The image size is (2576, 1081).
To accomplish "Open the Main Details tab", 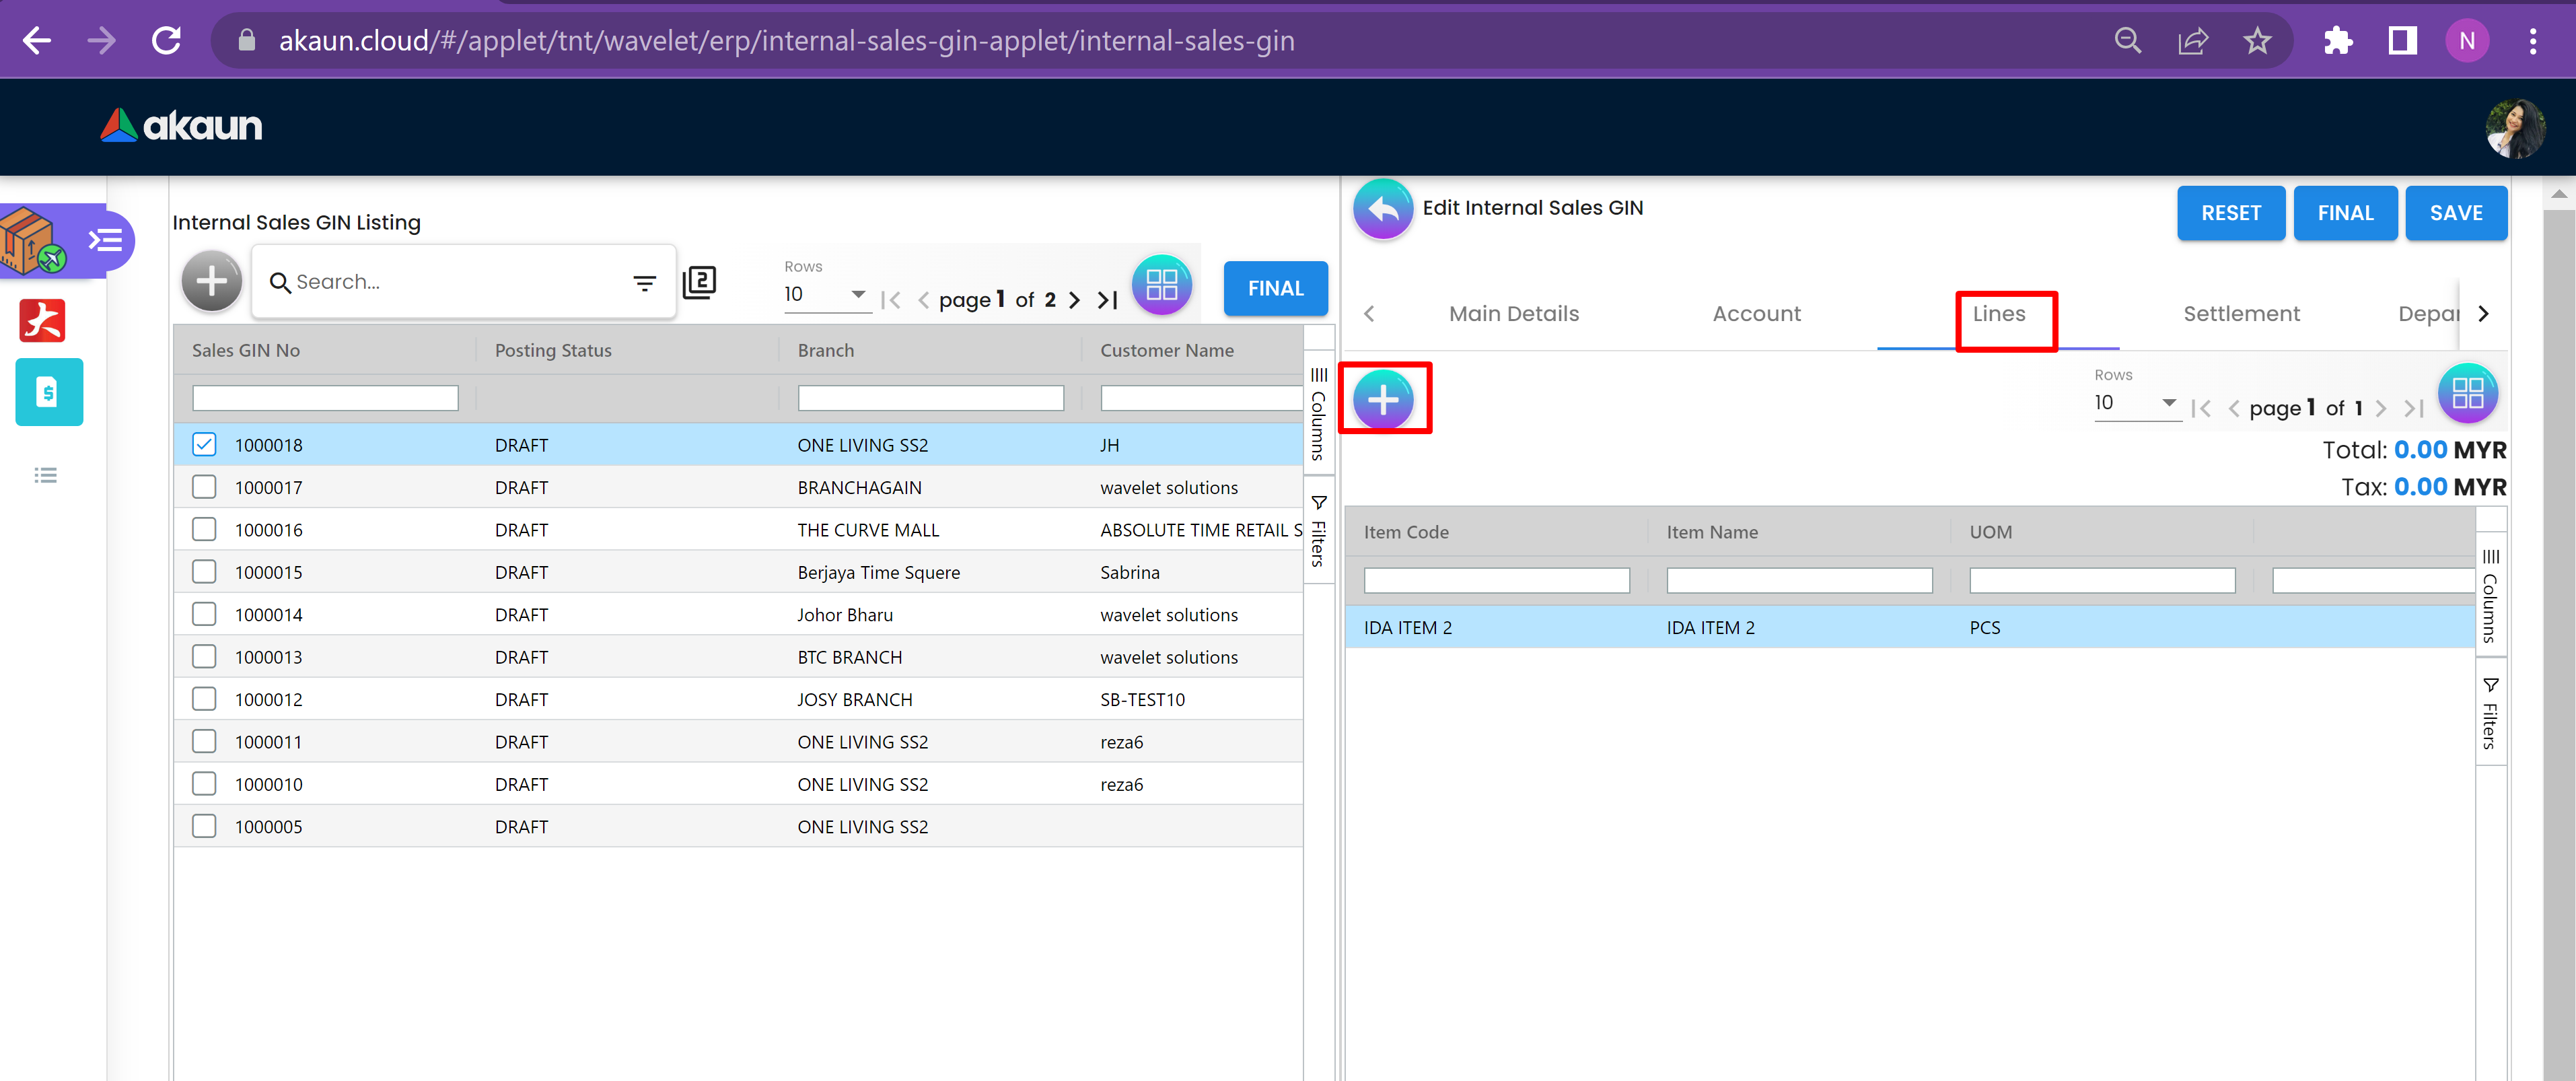I will coord(1513,314).
